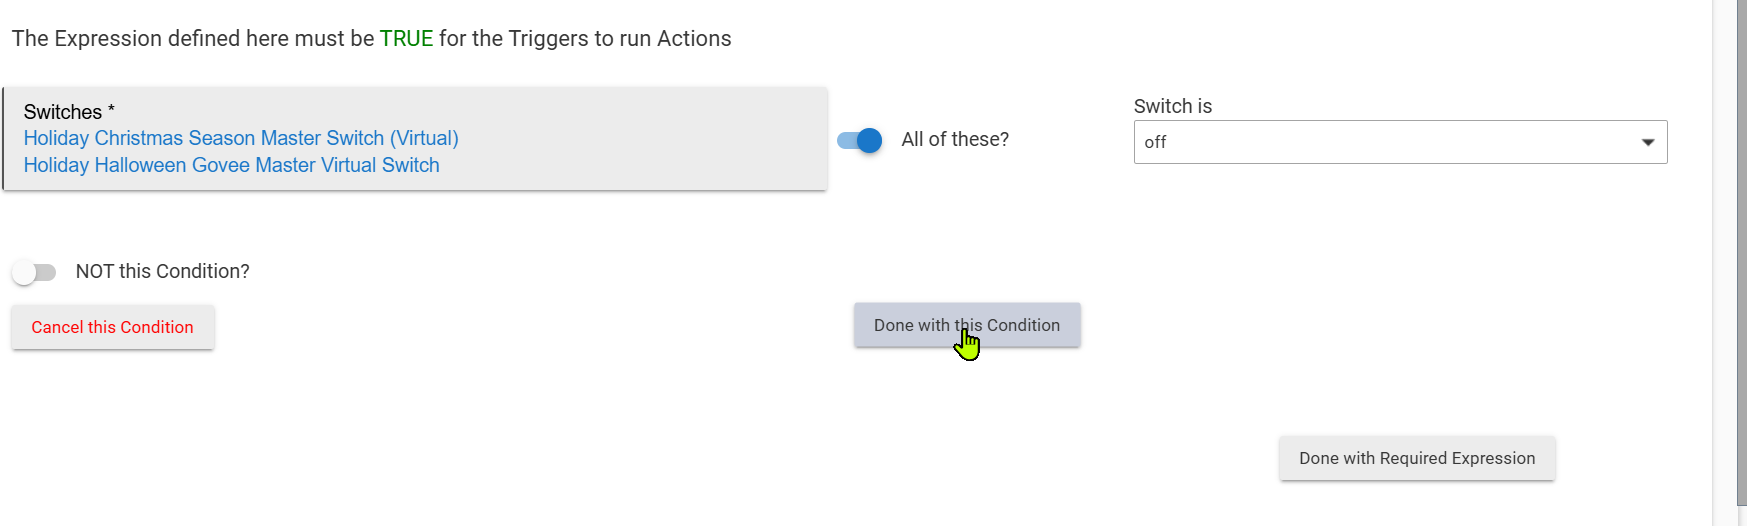Turn off the "All of these?" toggle
The image size is (1747, 526).
860,140
